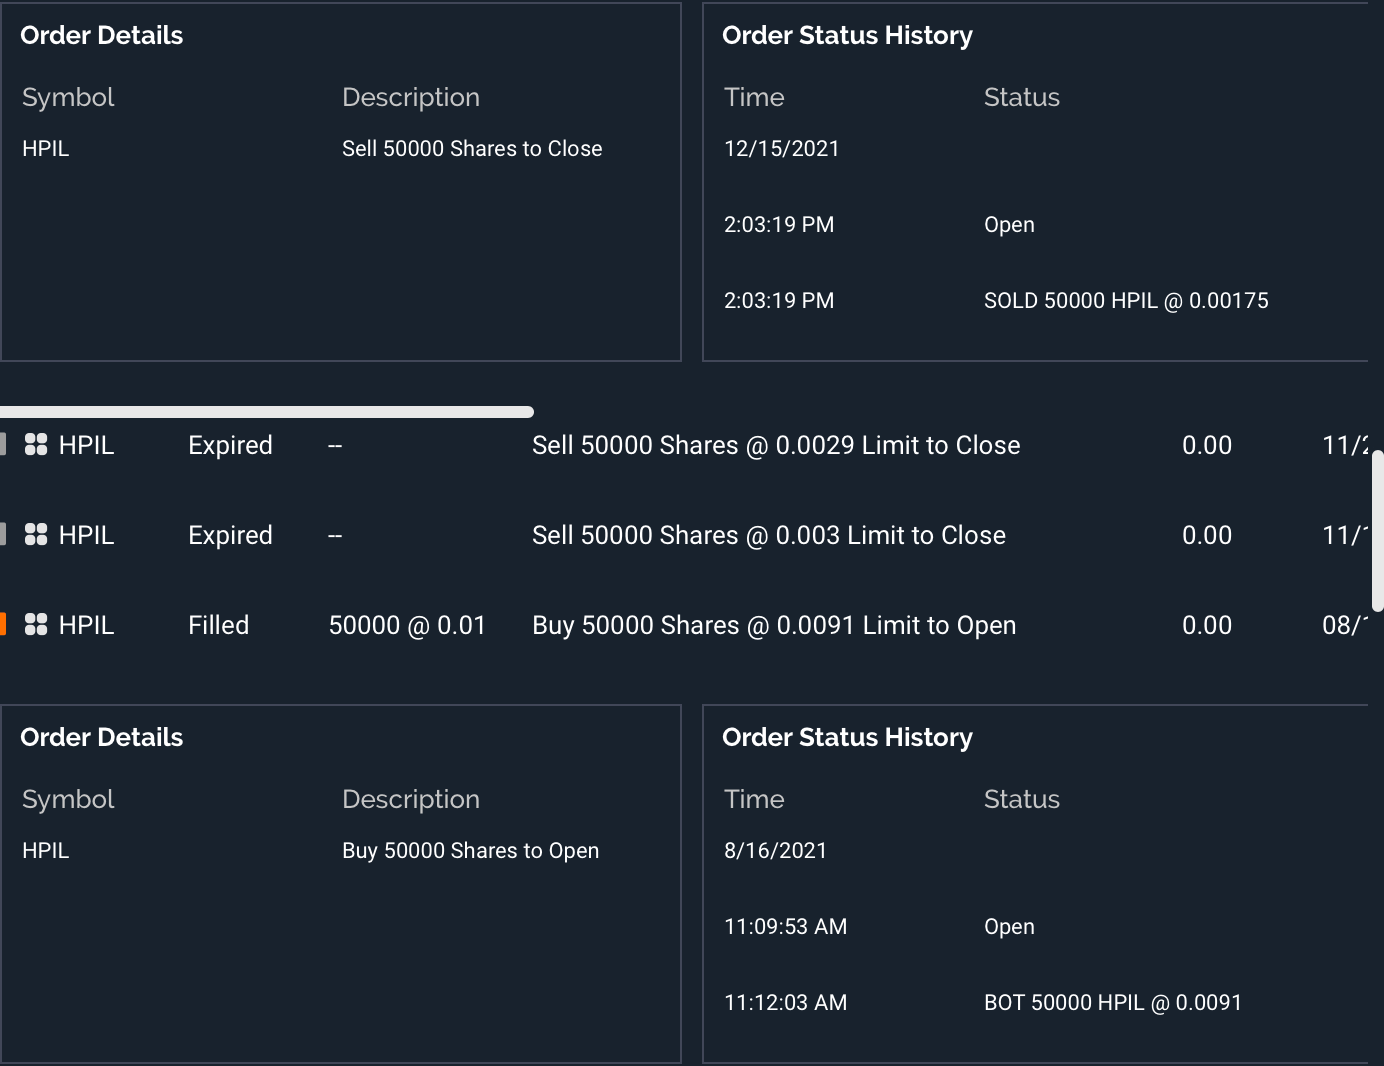This screenshot has height=1066, width=1384.
Task: Select the Sell 50000 Shares @ 0.003 order row
Action: click(x=768, y=535)
